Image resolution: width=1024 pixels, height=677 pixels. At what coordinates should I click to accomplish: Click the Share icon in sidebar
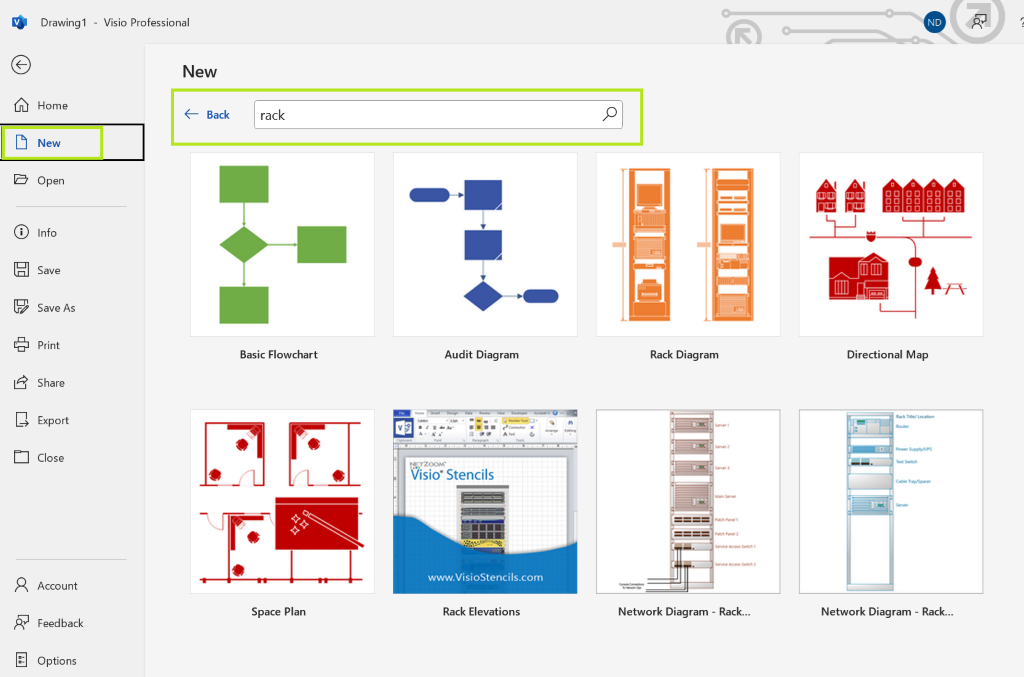(x=22, y=382)
